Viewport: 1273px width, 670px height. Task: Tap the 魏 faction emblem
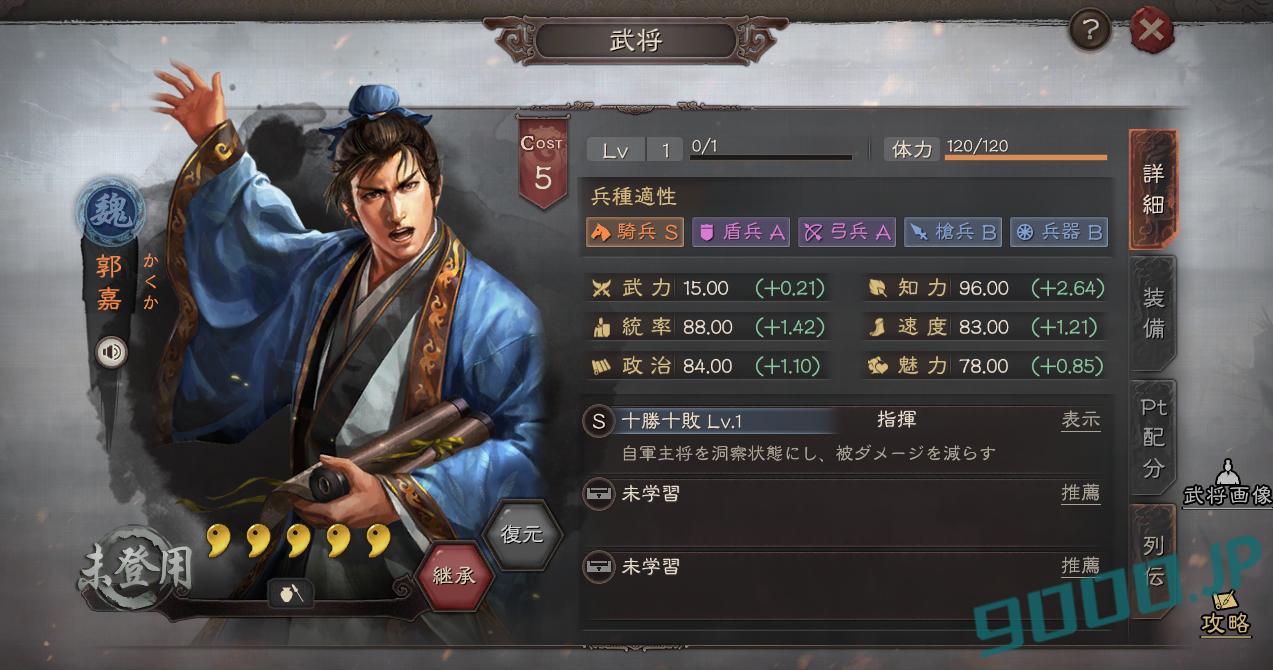pyautogui.click(x=110, y=213)
